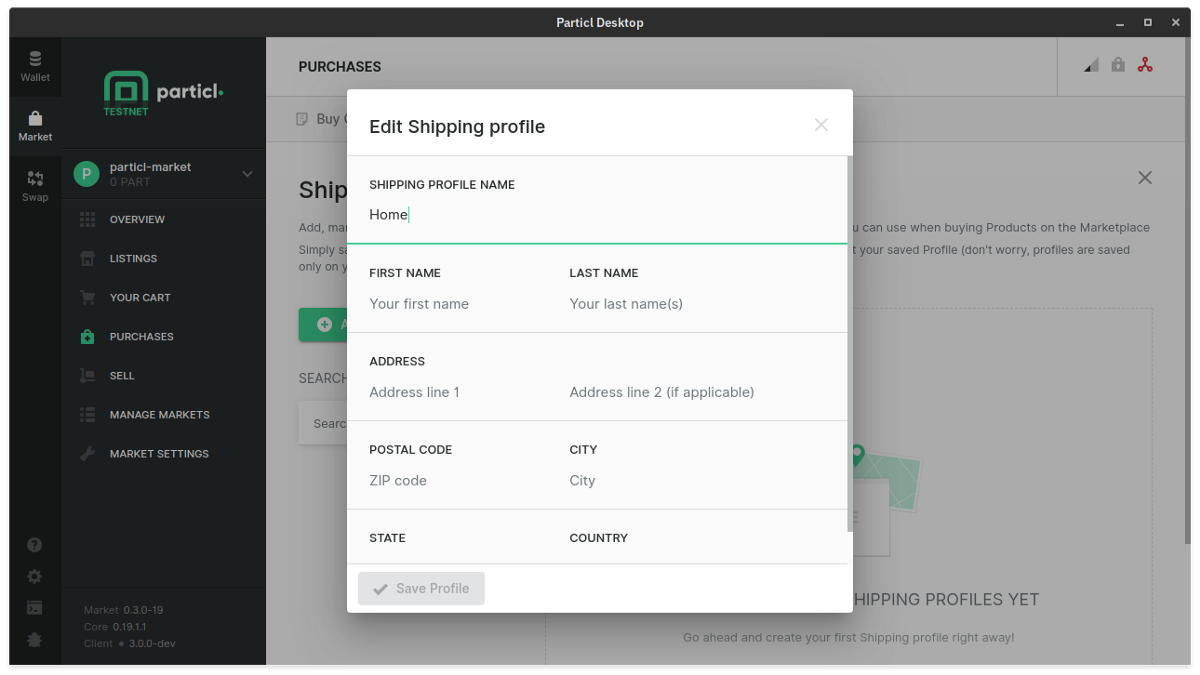
Task: Open the Market section
Action: click(35, 127)
